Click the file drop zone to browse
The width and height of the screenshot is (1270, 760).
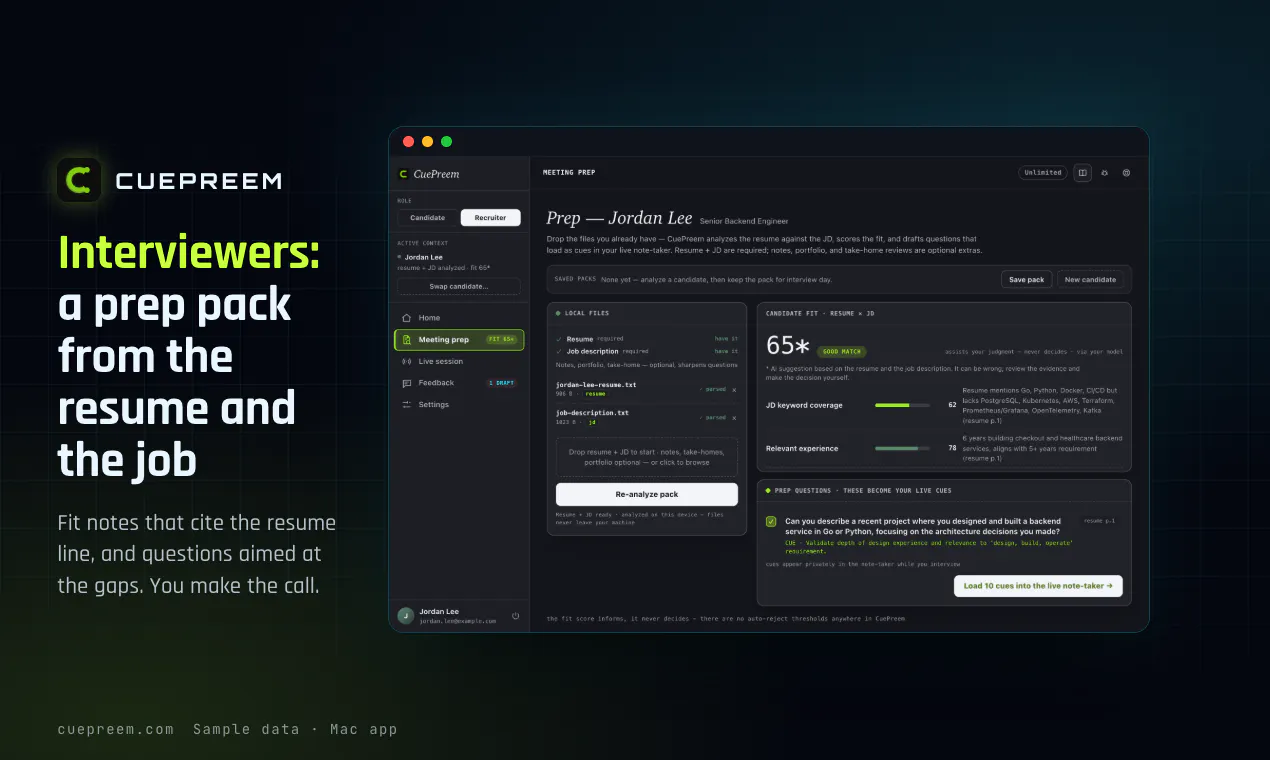pyautogui.click(x=647, y=457)
